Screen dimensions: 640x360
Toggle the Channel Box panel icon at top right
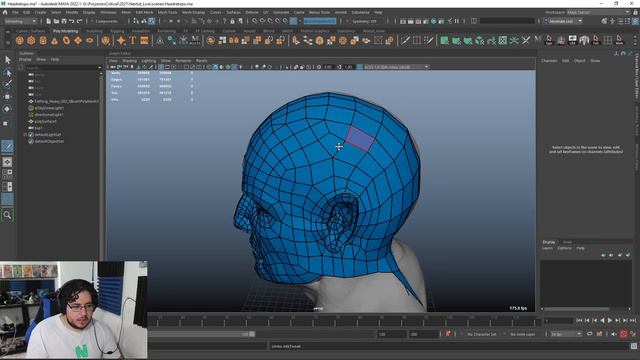tap(635, 21)
